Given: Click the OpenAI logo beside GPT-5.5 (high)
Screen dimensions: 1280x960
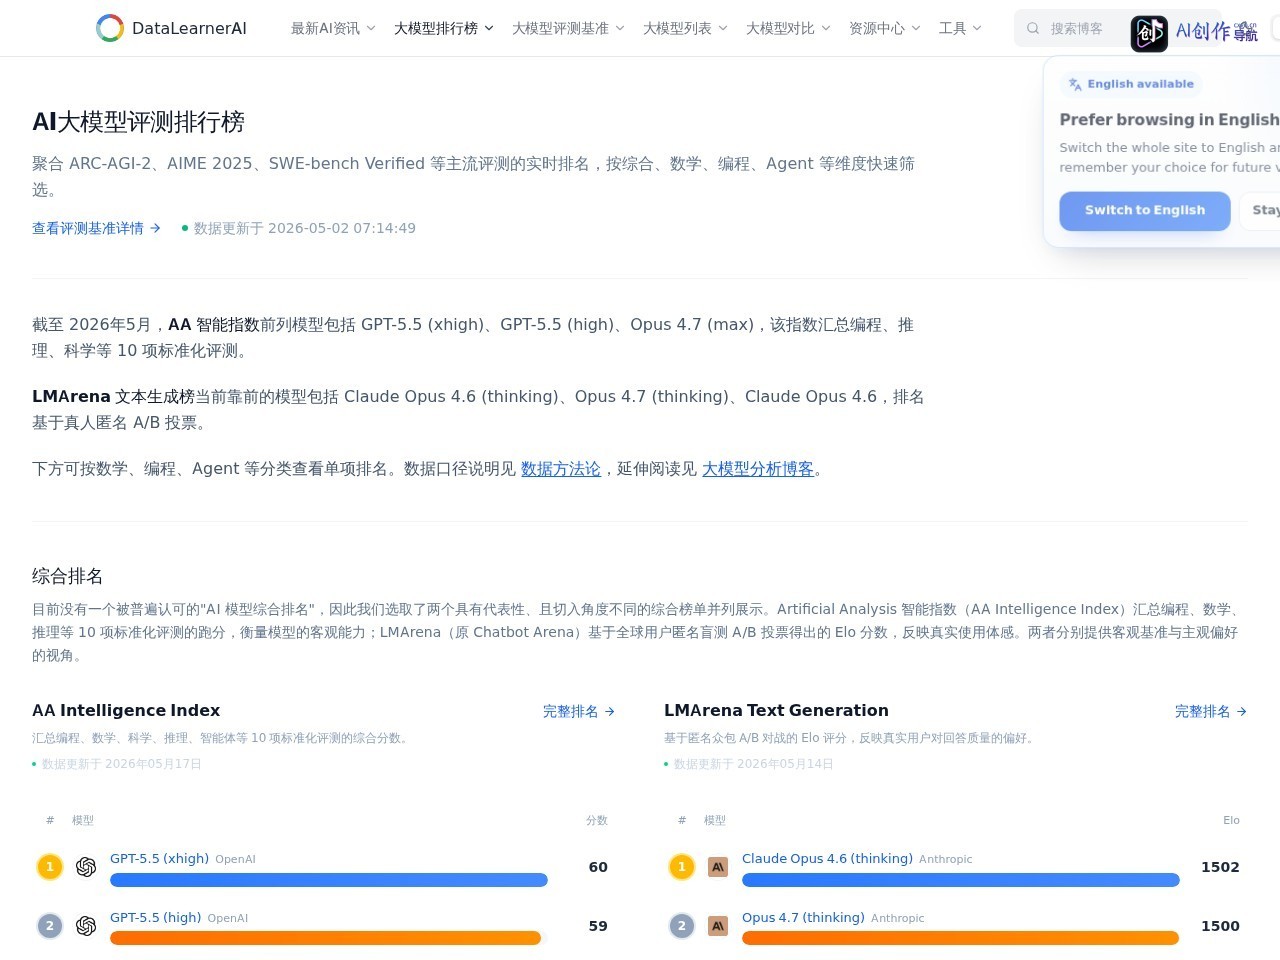Looking at the screenshot, I should tap(86, 926).
